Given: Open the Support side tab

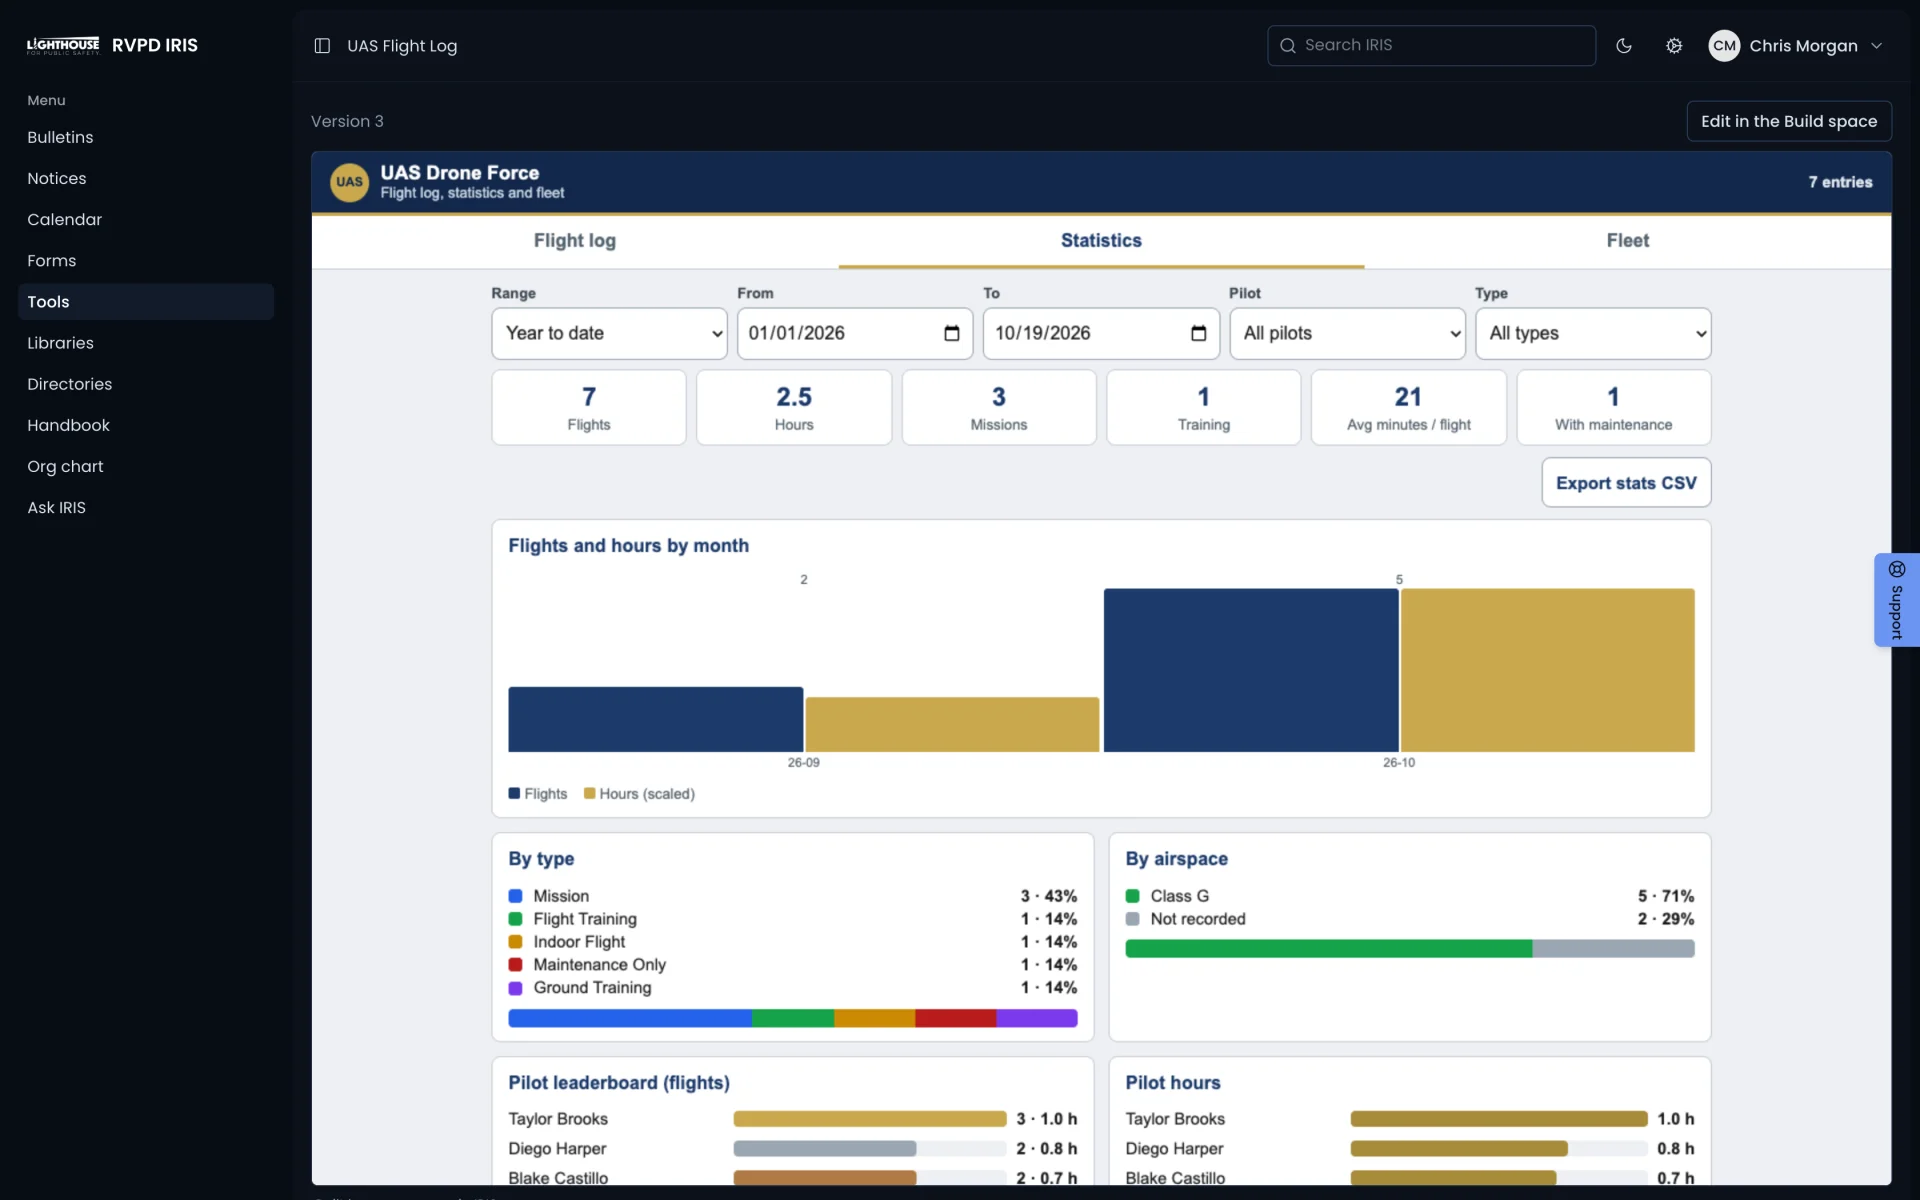Looking at the screenshot, I should click(1897, 600).
